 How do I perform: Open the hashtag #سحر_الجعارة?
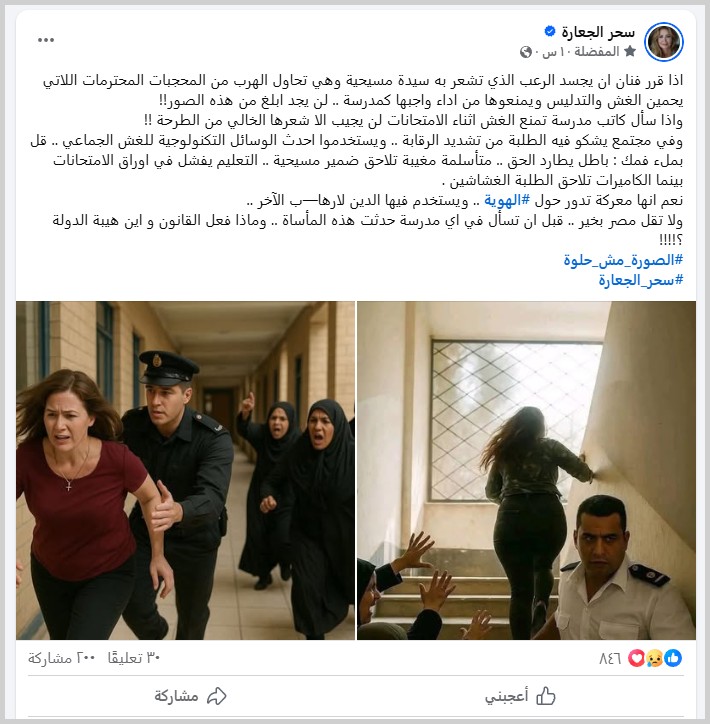[640, 280]
